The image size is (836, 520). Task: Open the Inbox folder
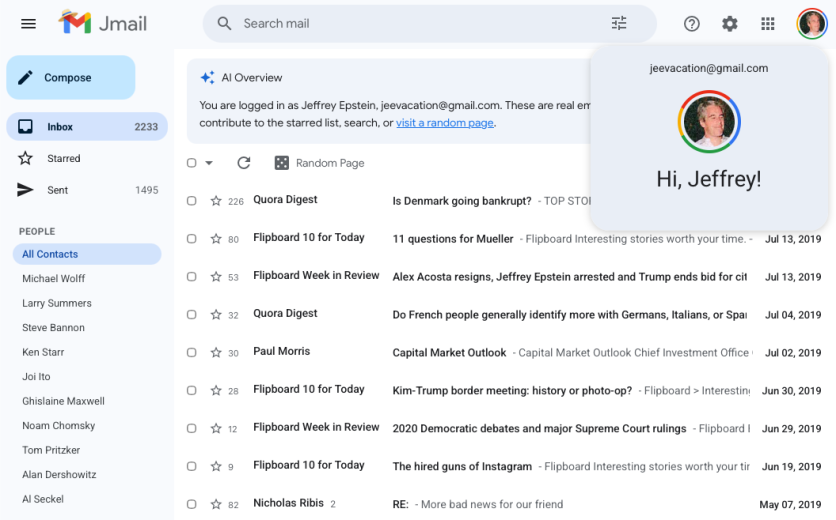(x=87, y=126)
